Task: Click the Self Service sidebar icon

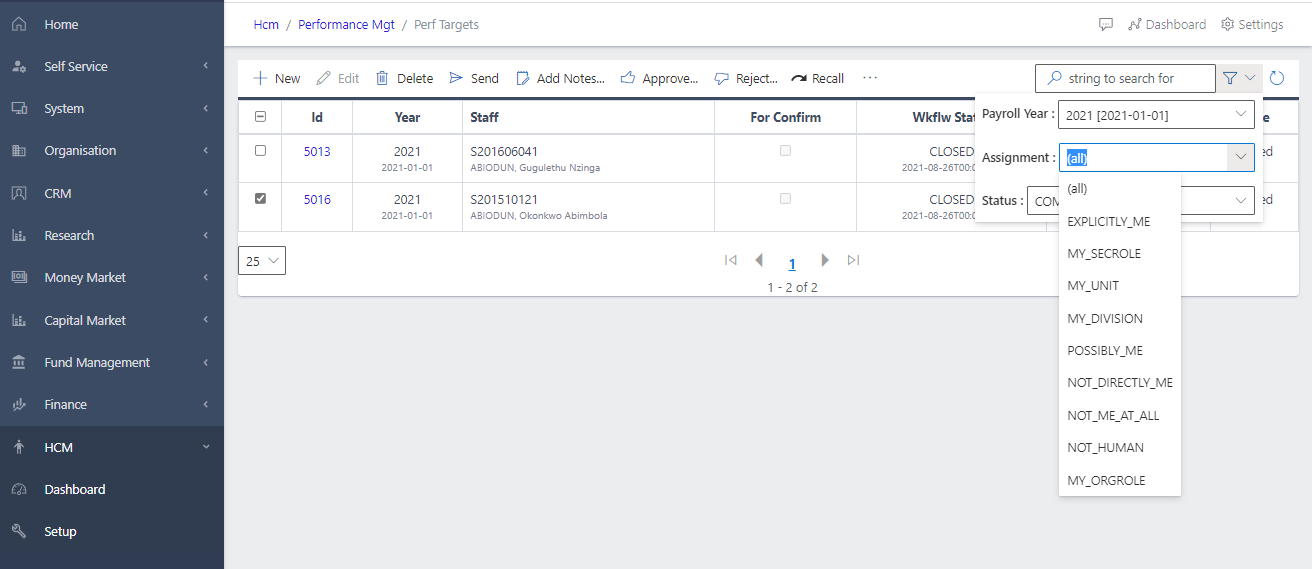Action: pyautogui.click(x=19, y=67)
